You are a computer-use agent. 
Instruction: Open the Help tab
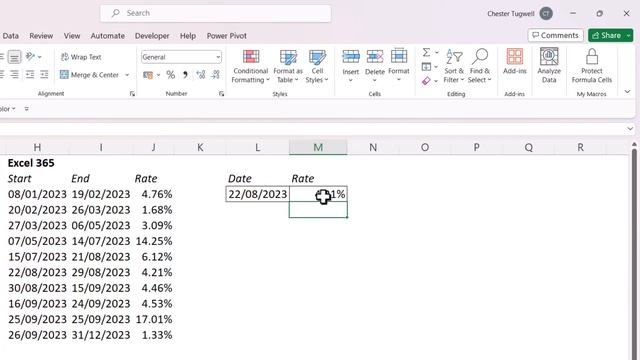click(188, 36)
